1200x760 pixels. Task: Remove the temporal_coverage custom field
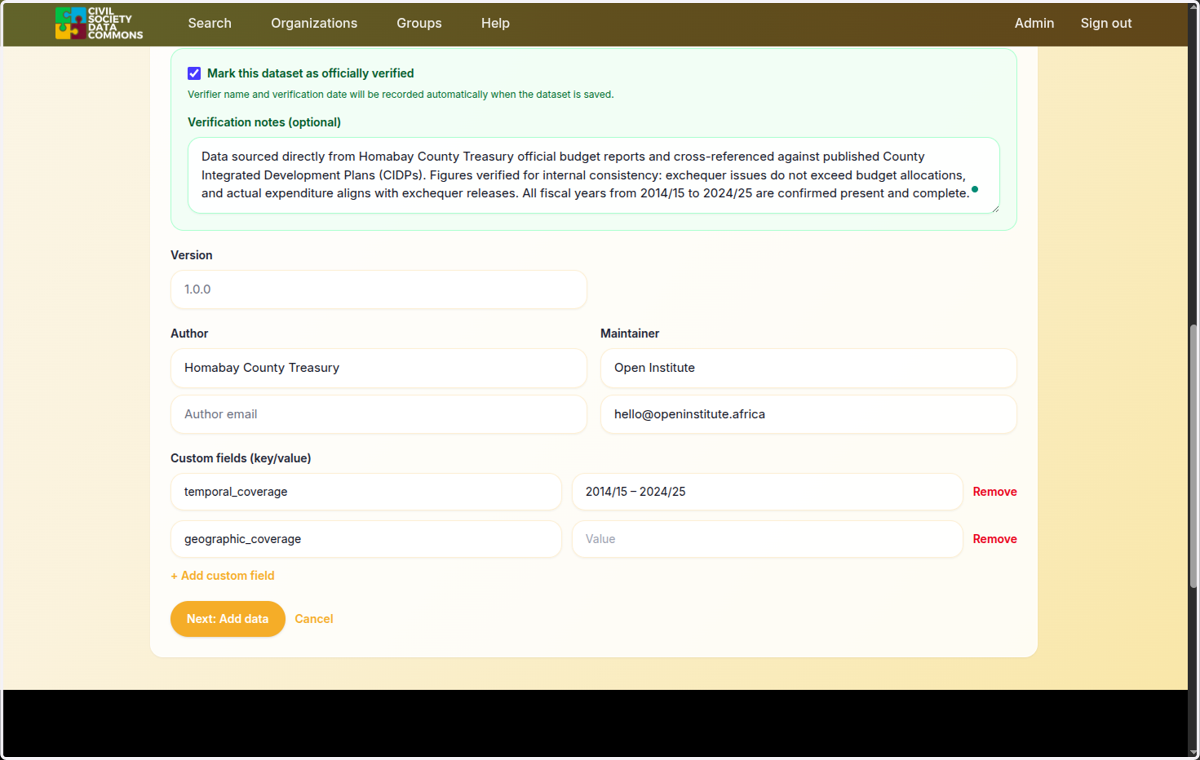[995, 492]
